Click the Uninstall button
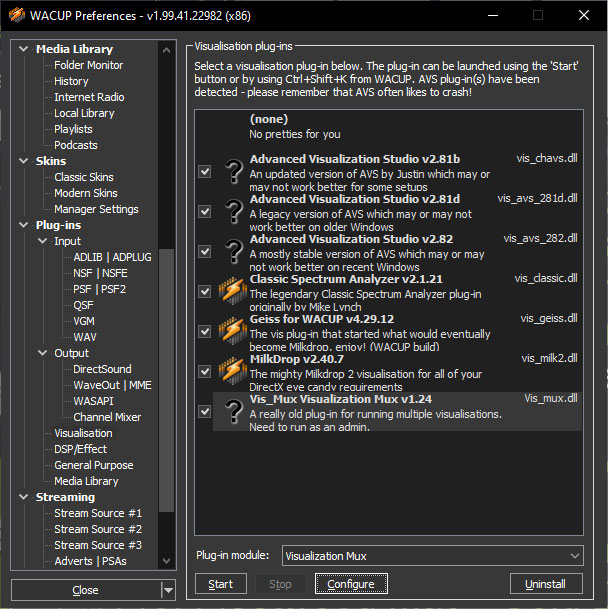This screenshot has width=608, height=609. coord(546,584)
